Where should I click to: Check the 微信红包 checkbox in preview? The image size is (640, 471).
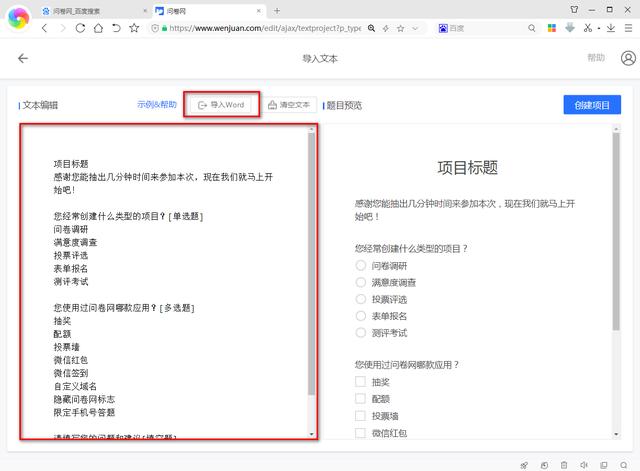(x=360, y=433)
